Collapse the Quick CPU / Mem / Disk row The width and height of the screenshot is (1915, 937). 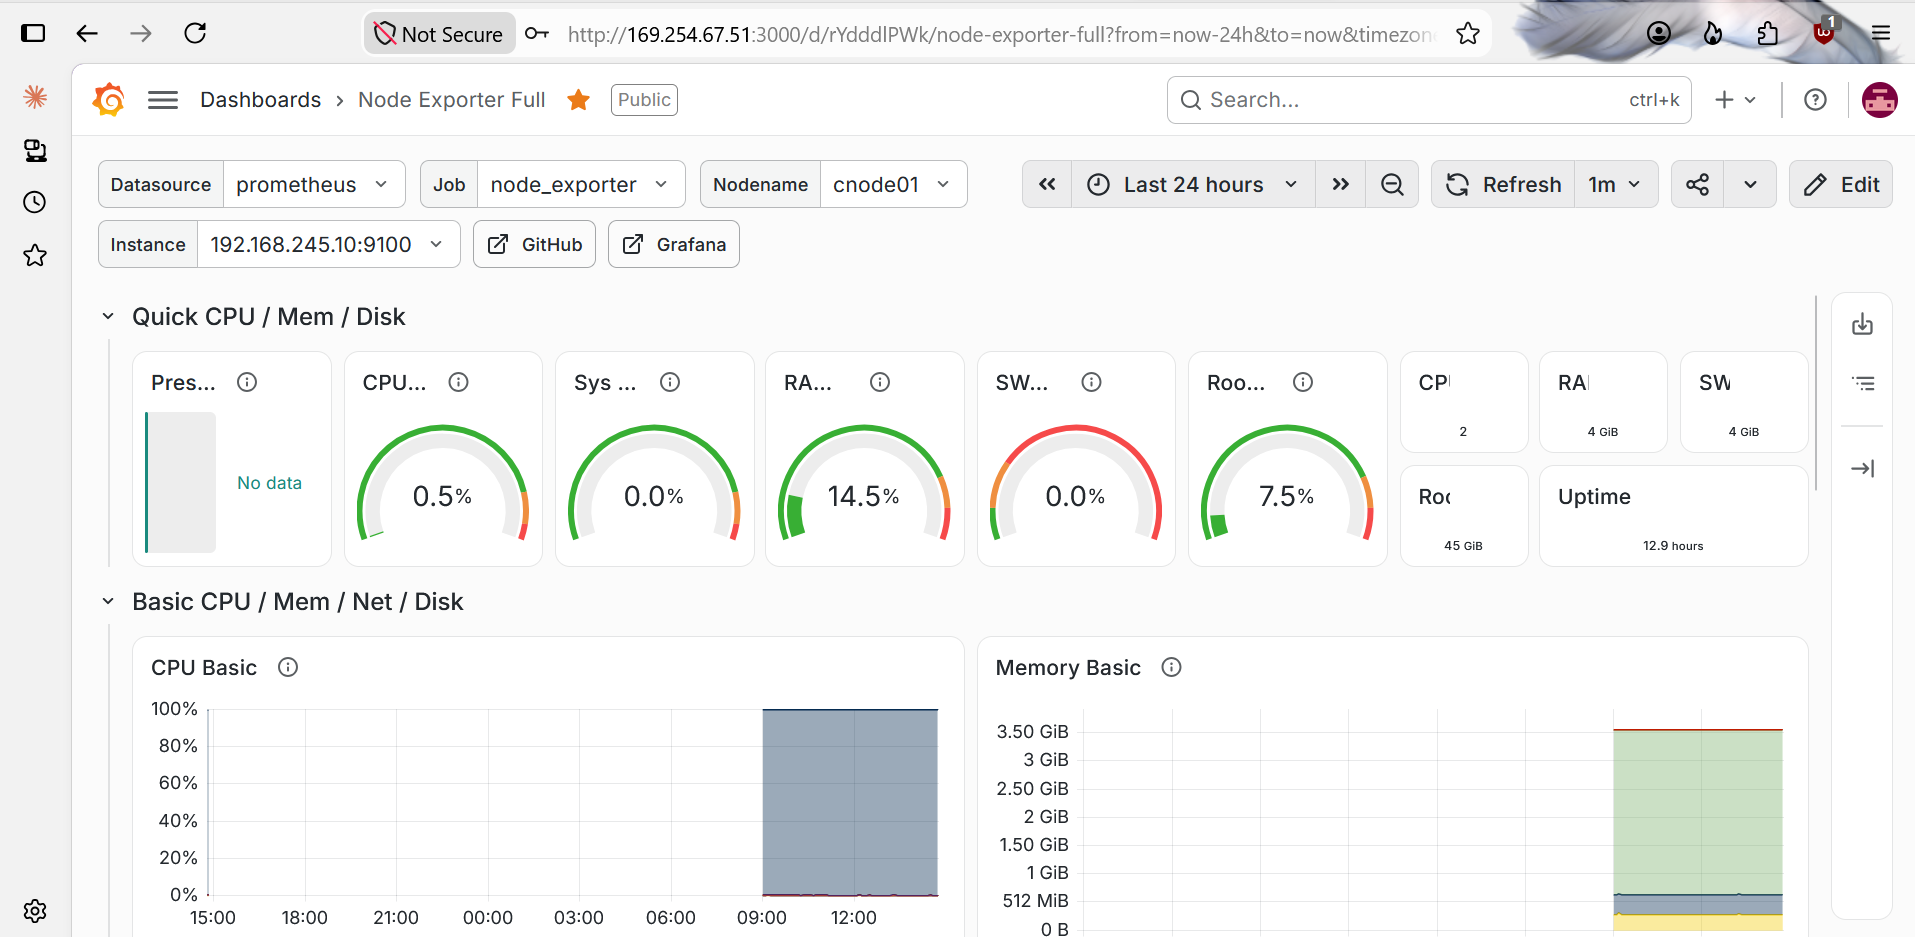pyautogui.click(x=108, y=316)
